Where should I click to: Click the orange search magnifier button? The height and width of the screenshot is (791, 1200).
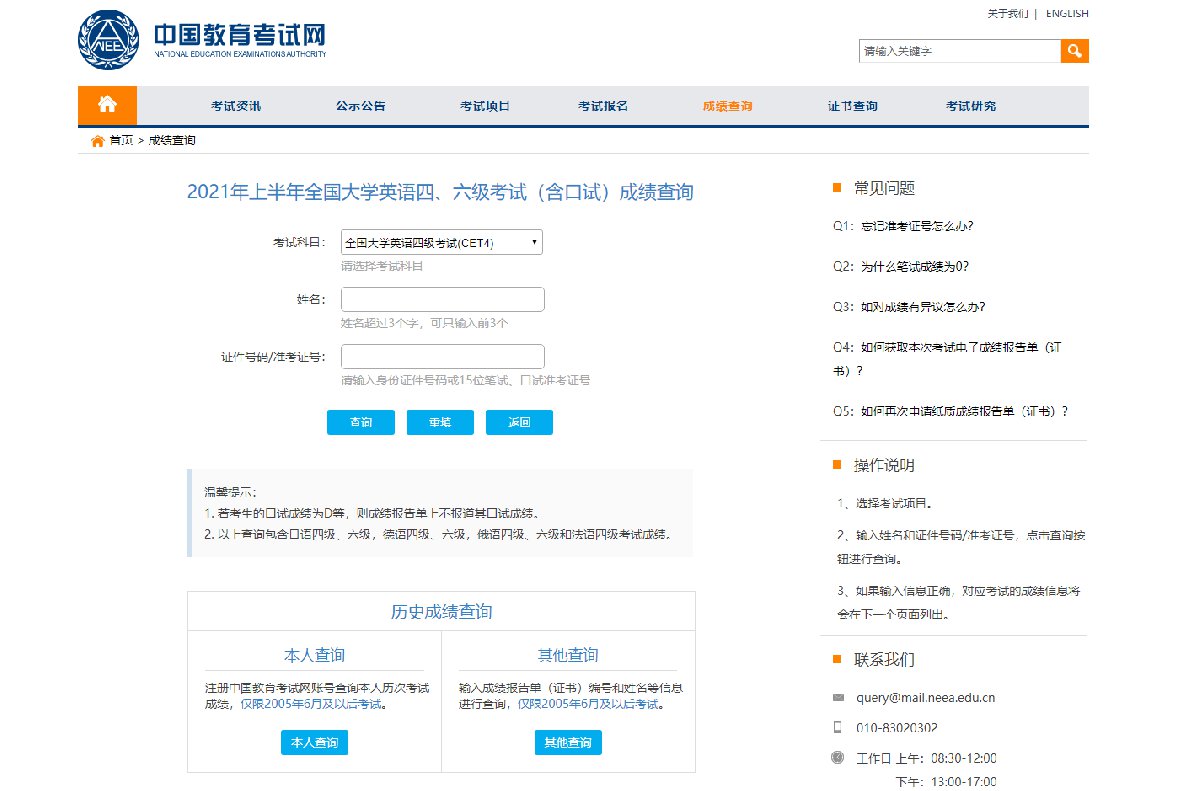click(x=1074, y=51)
